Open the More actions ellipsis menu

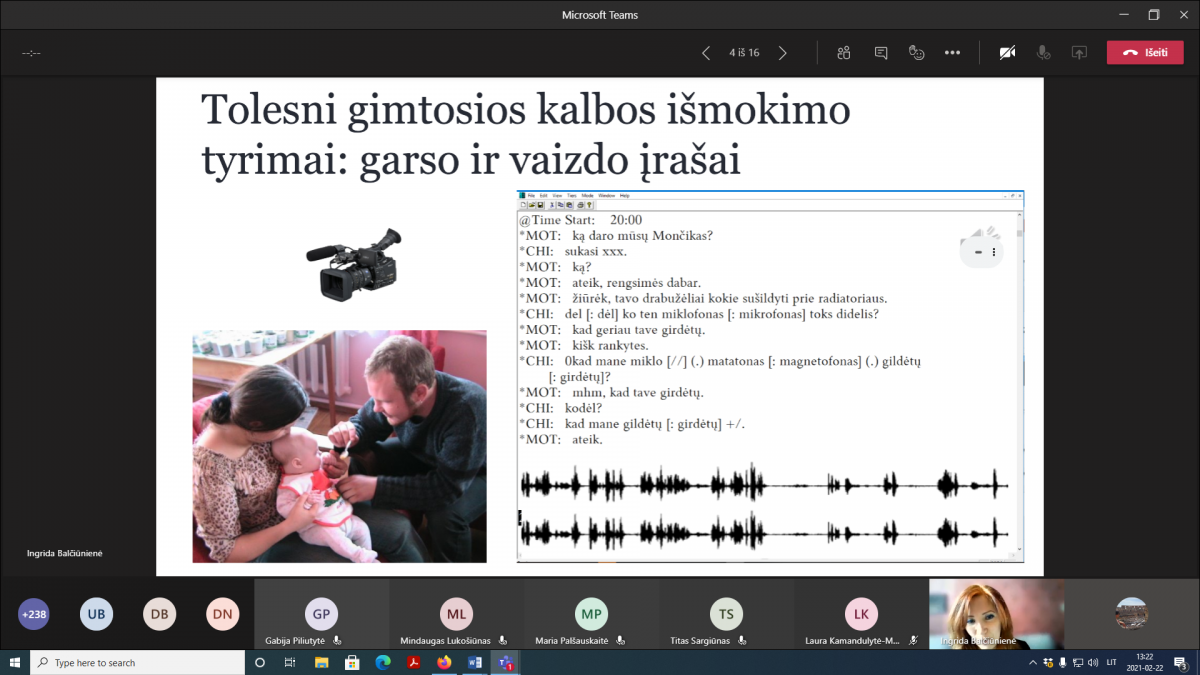coord(952,52)
